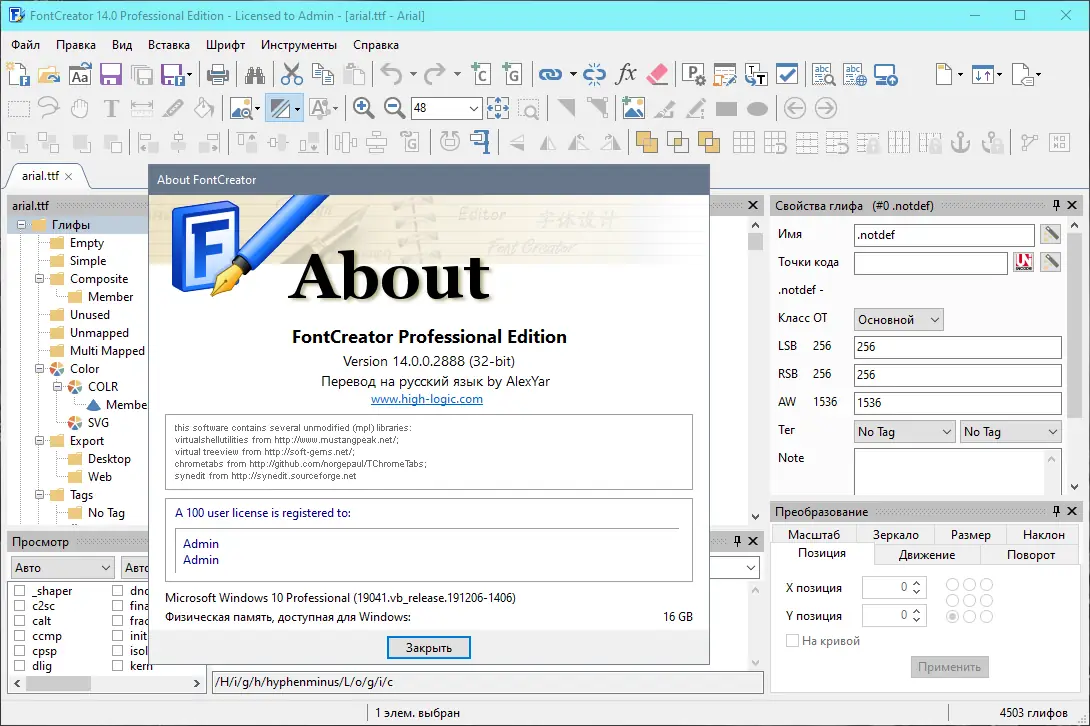This screenshot has height=726, width=1090.
Task: Open the Инструменты menu
Action: coord(299,45)
